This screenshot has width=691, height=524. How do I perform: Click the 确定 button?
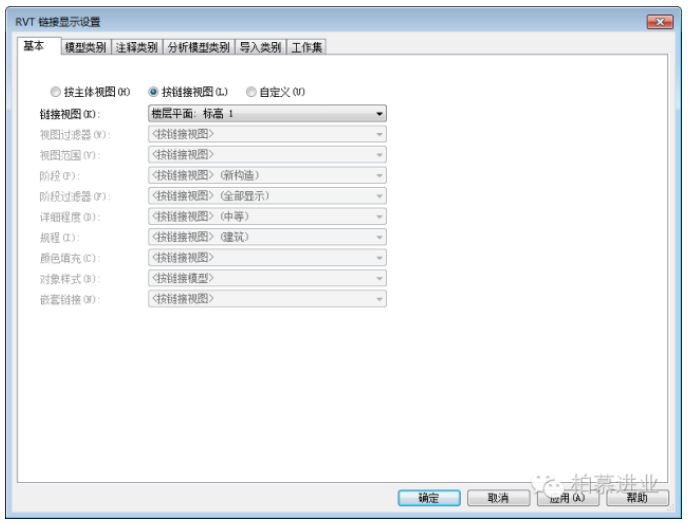click(x=429, y=498)
